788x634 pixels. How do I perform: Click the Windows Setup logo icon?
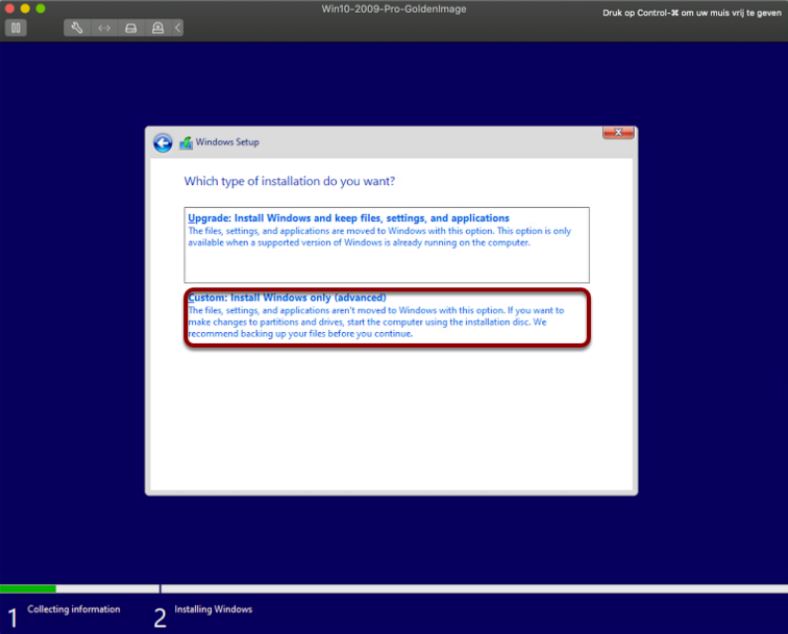186,143
